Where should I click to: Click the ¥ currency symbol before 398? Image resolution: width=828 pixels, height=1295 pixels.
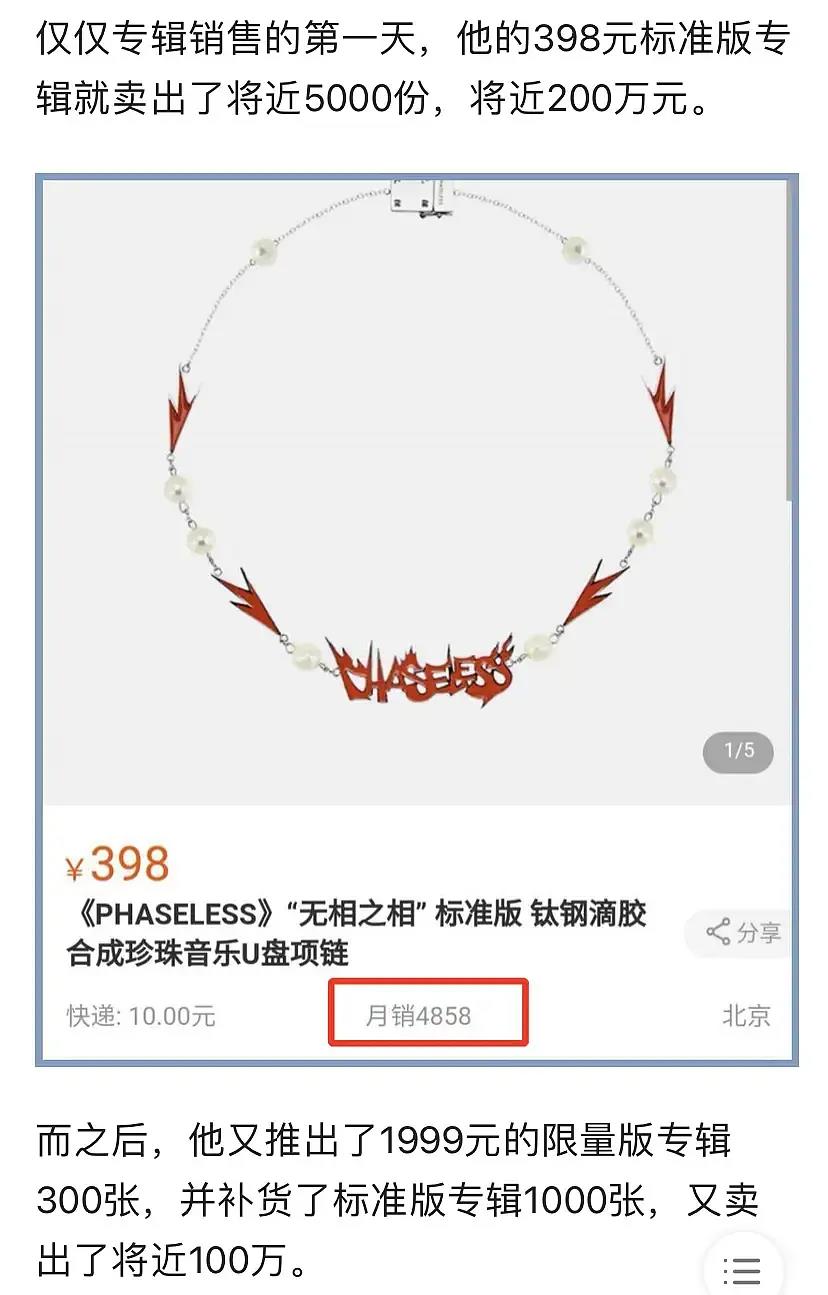coord(75,870)
